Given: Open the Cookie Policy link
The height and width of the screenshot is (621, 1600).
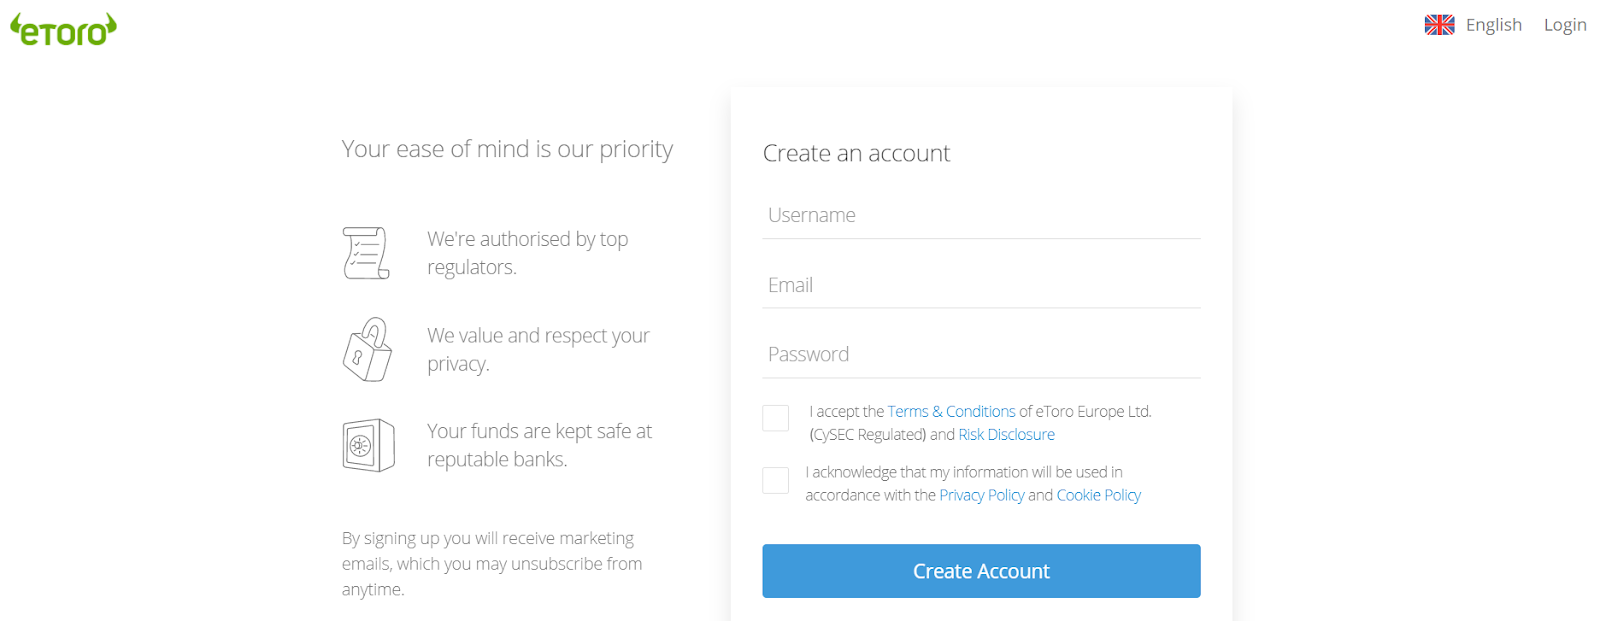Looking at the screenshot, I should tap(1098, 495).
